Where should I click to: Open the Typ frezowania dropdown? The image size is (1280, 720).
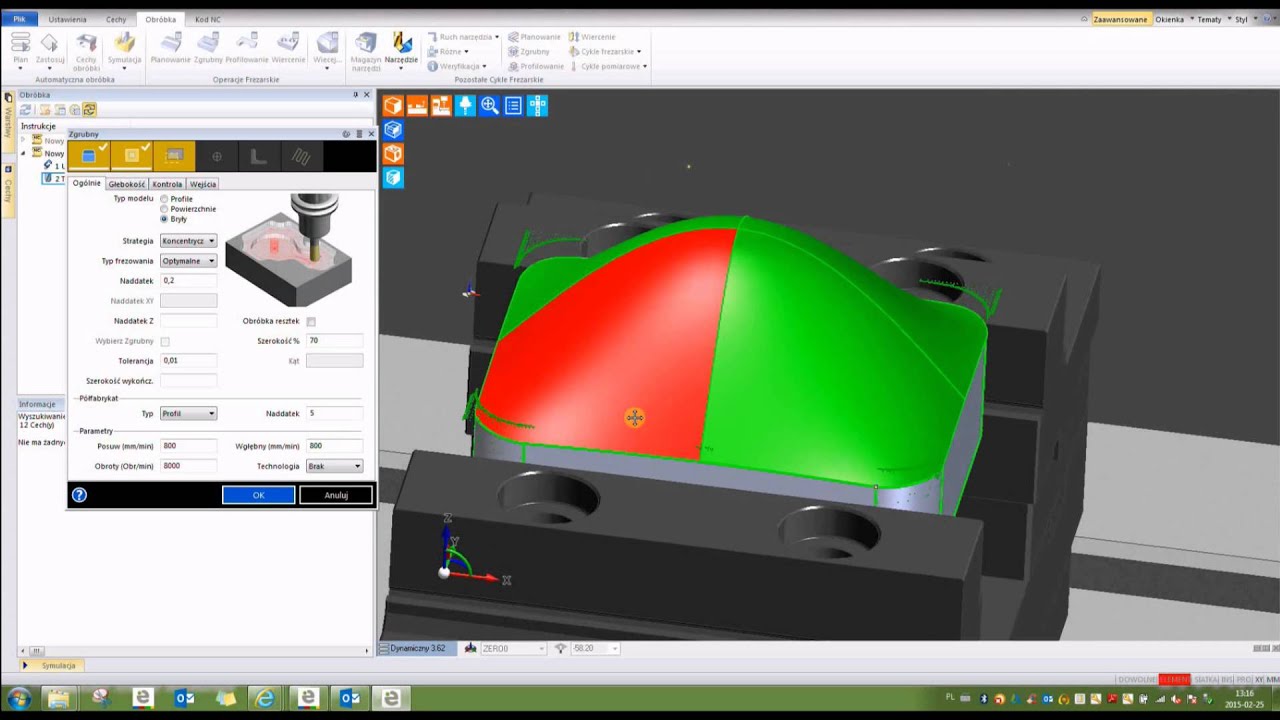coord(189,261)
